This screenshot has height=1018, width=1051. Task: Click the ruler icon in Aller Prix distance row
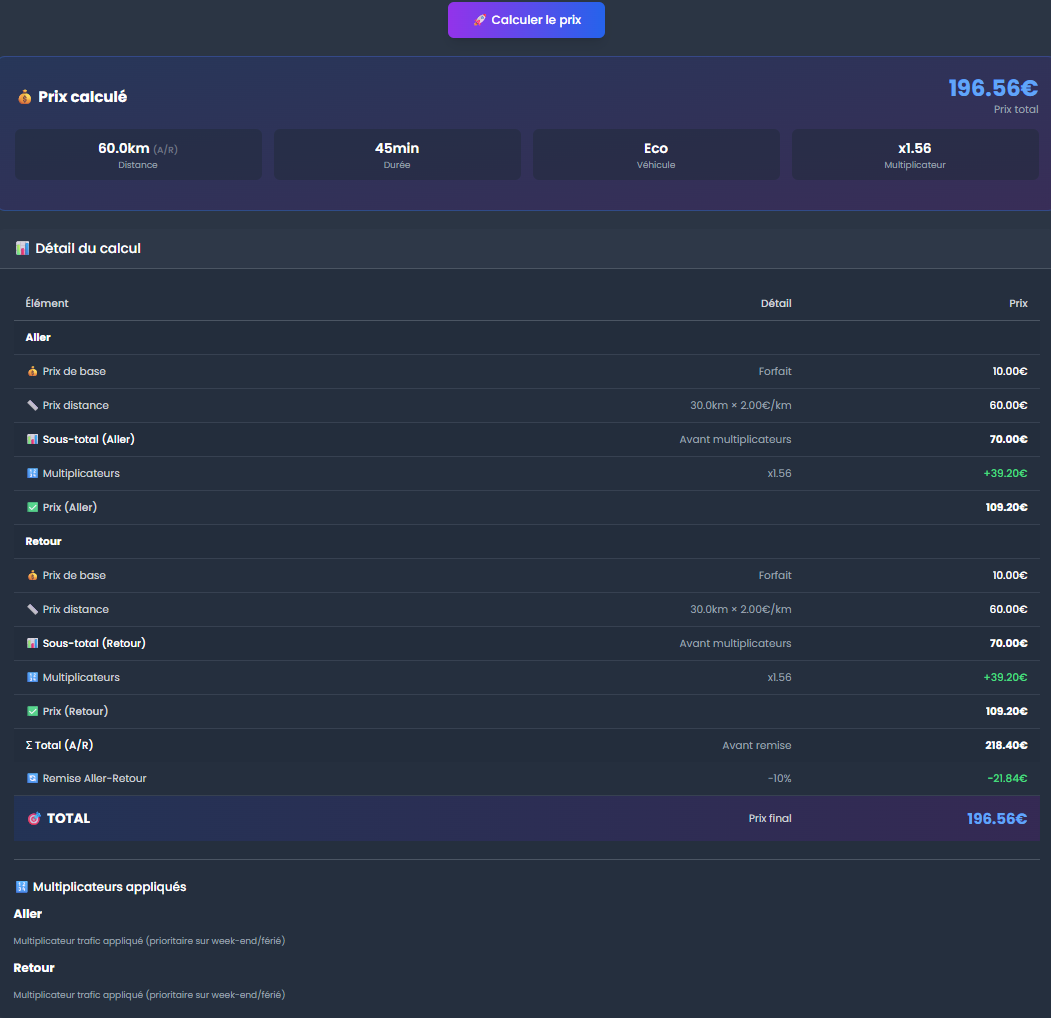32,405
